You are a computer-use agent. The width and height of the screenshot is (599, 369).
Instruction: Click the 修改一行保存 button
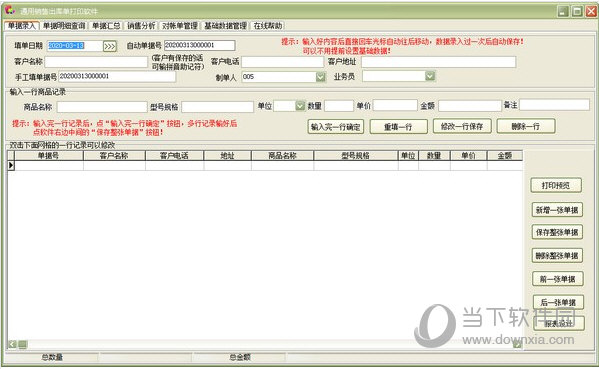tap(462, 126)
